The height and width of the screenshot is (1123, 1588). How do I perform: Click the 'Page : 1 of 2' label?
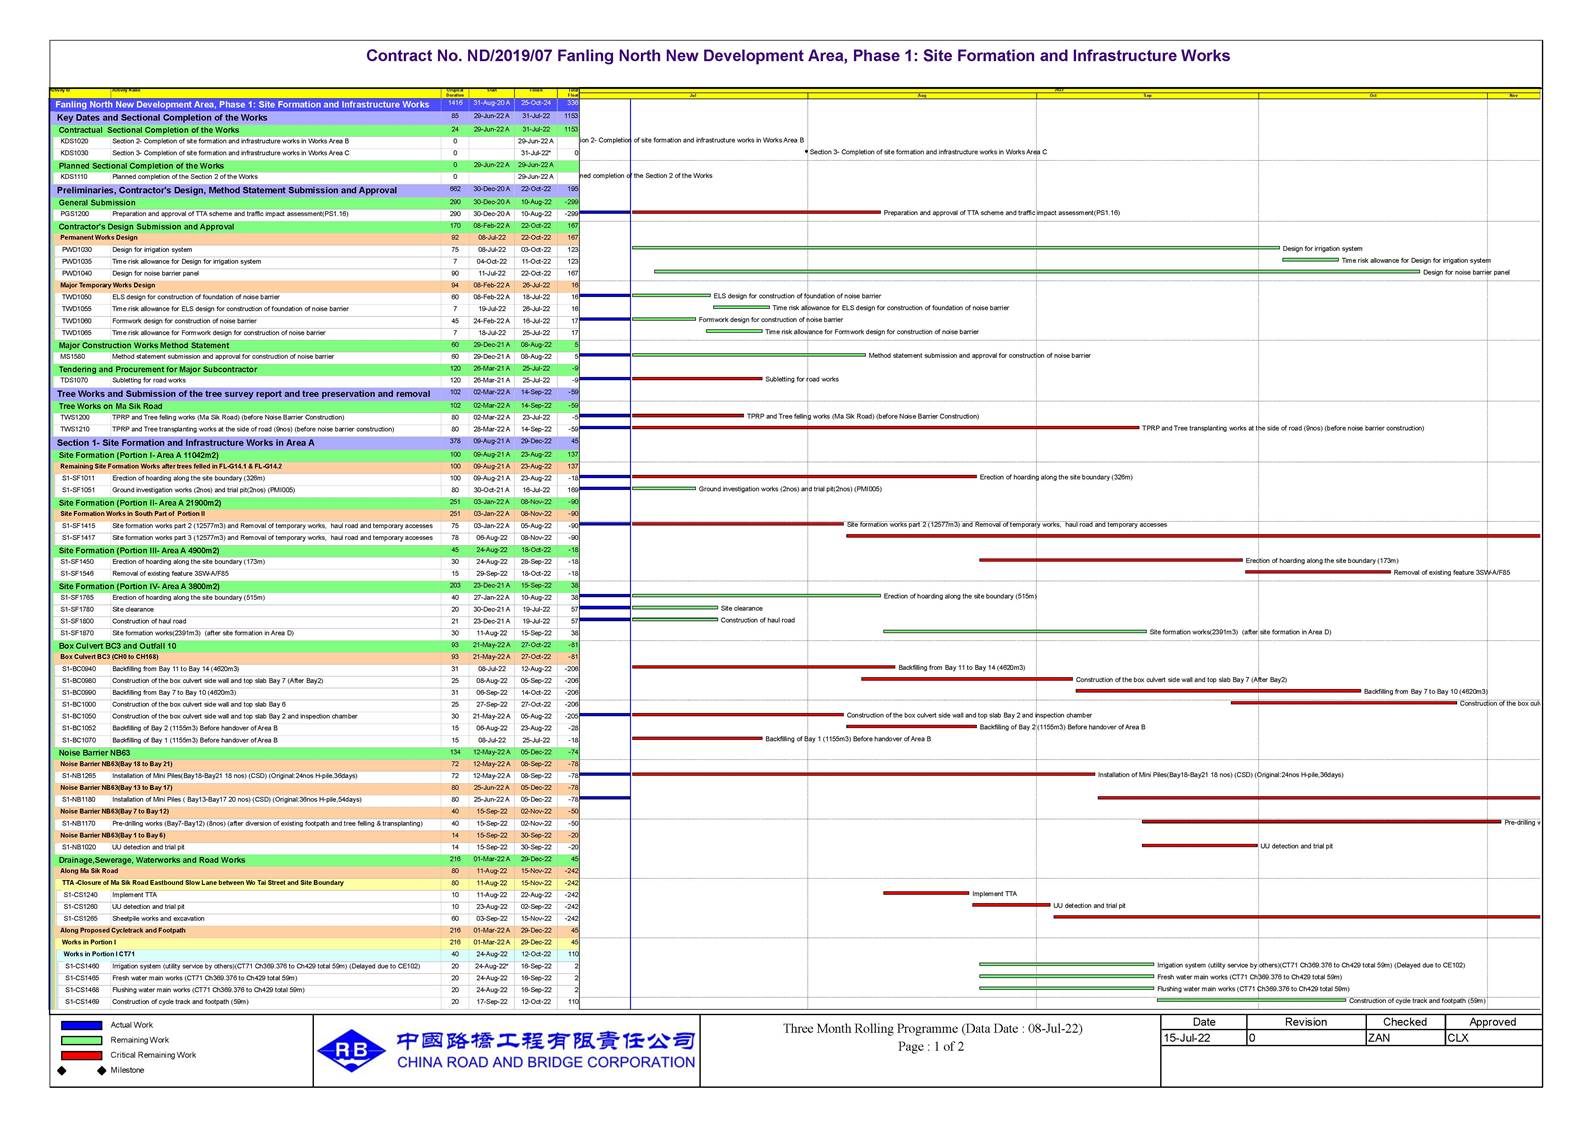931,1047
